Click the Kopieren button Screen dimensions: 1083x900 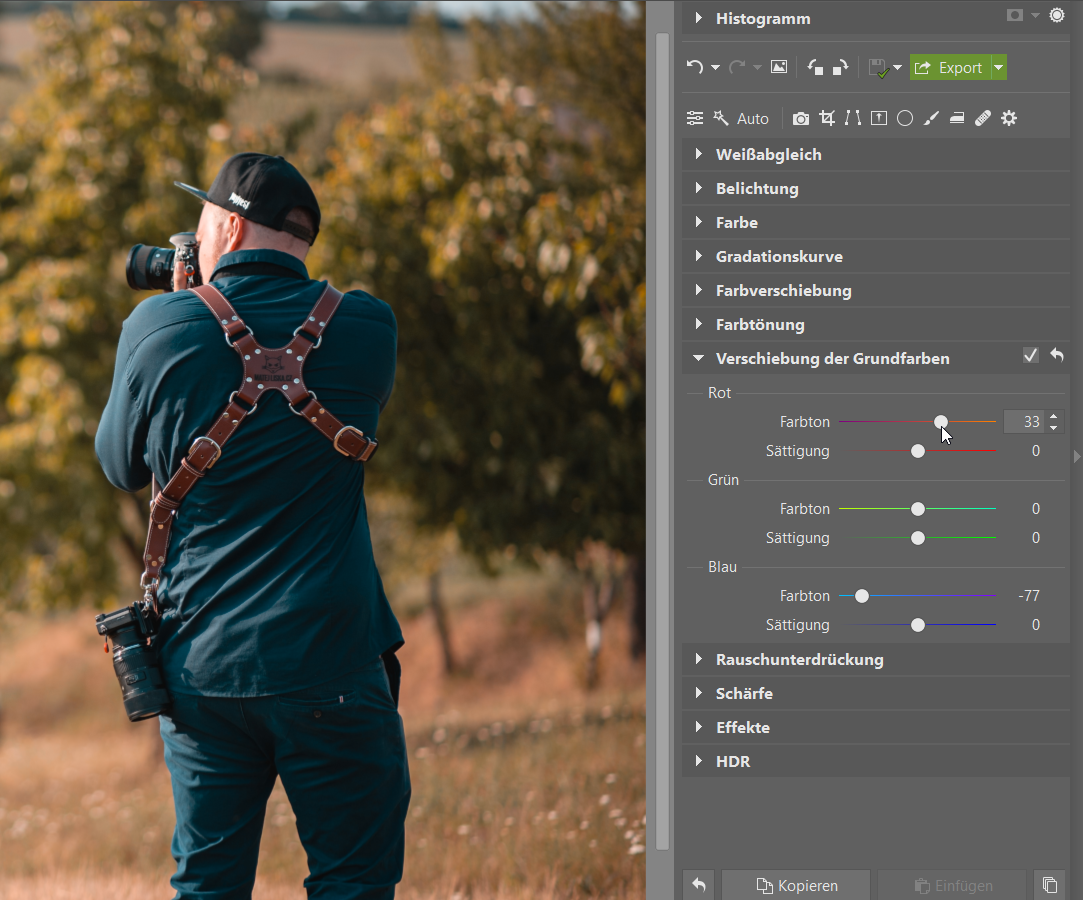pyautogui.click(x=796, y=885)
